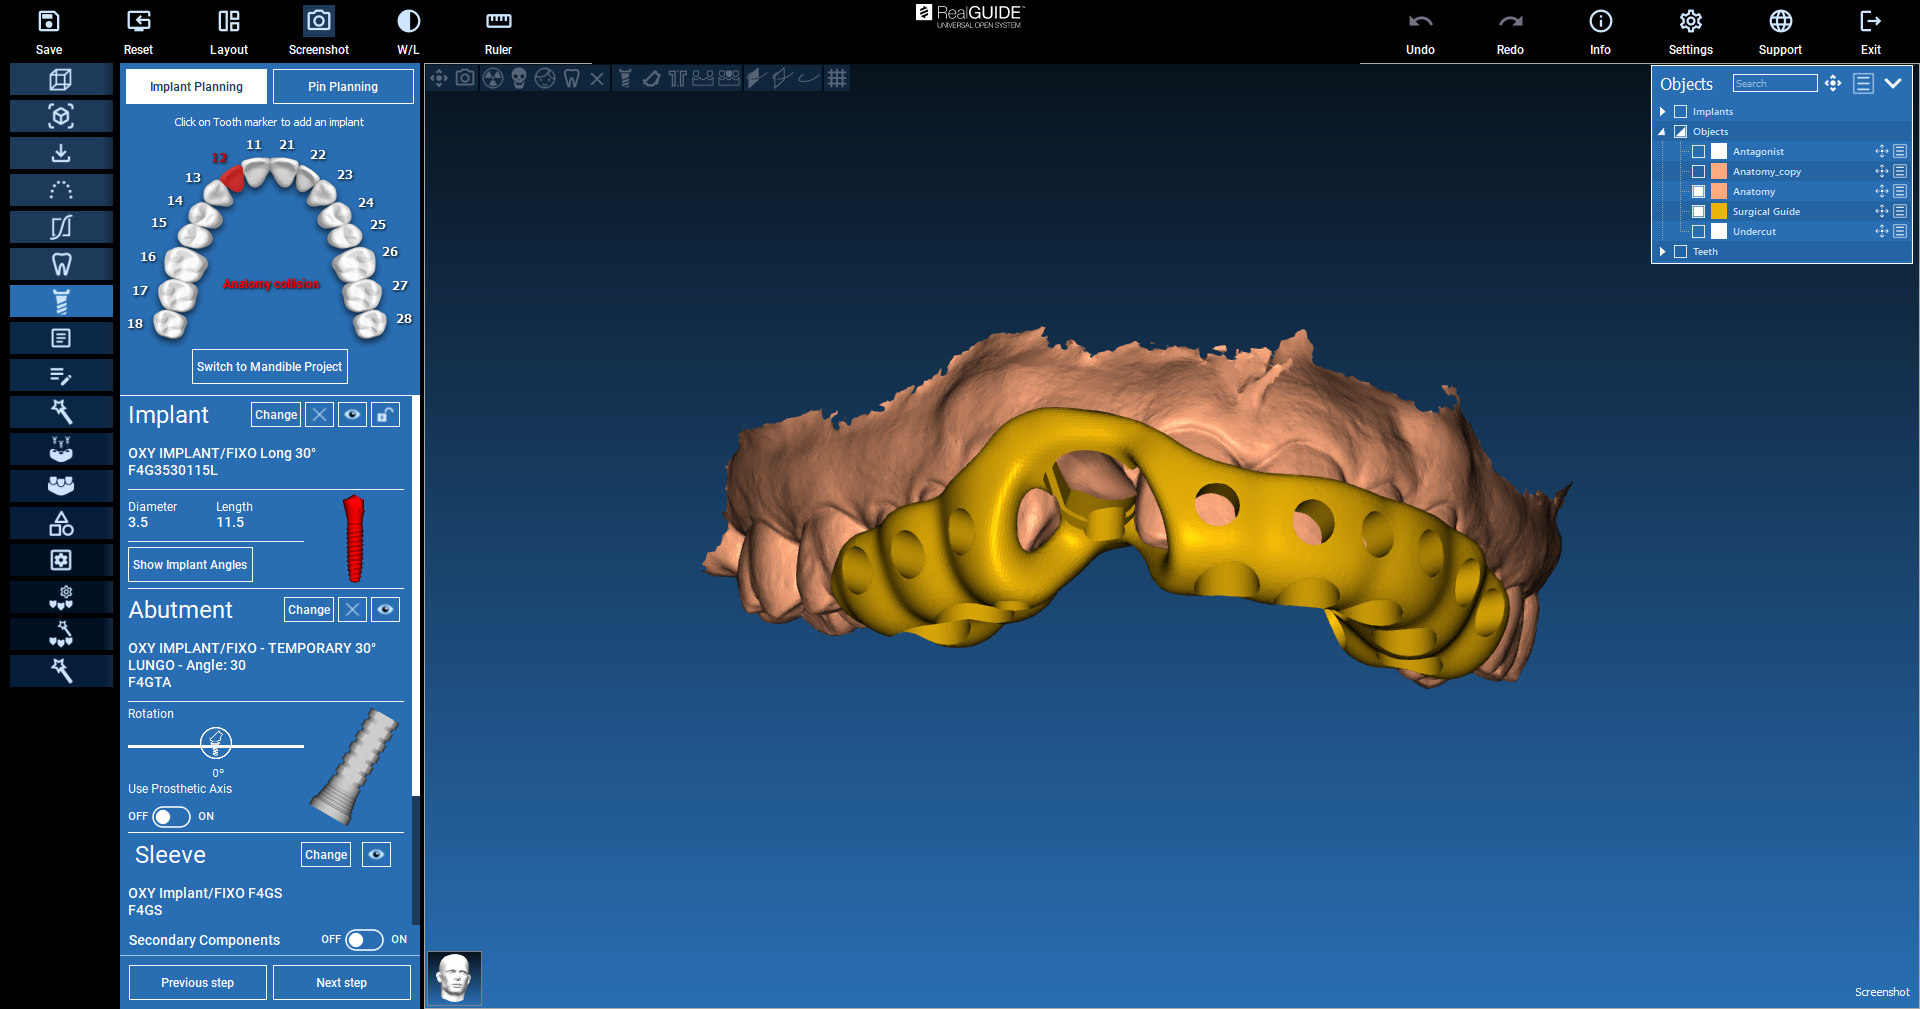Toggle Use Prosthetic Axis switch

[x=171, y=817]
